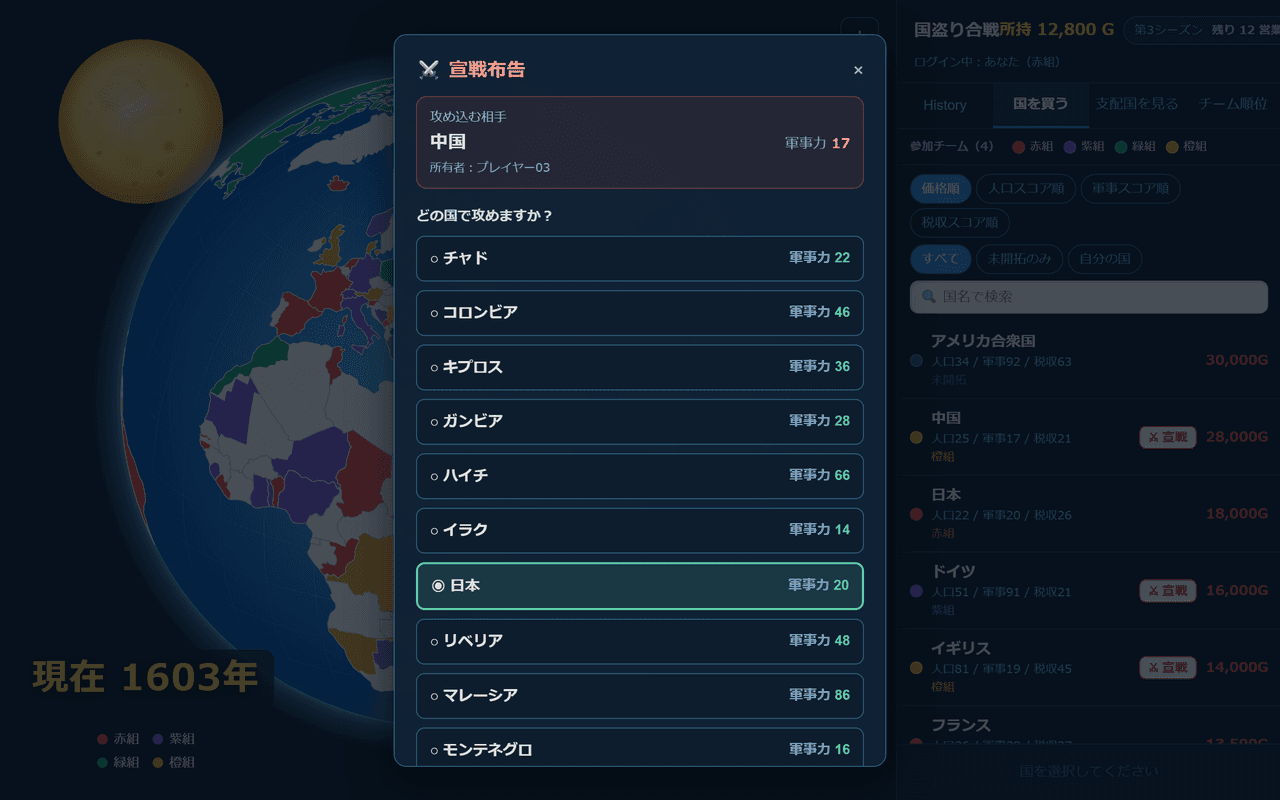Select ガンビア as attacking country
Image resolution: width=1280 pixels, height=800 pixels.
tap(640, 421)
